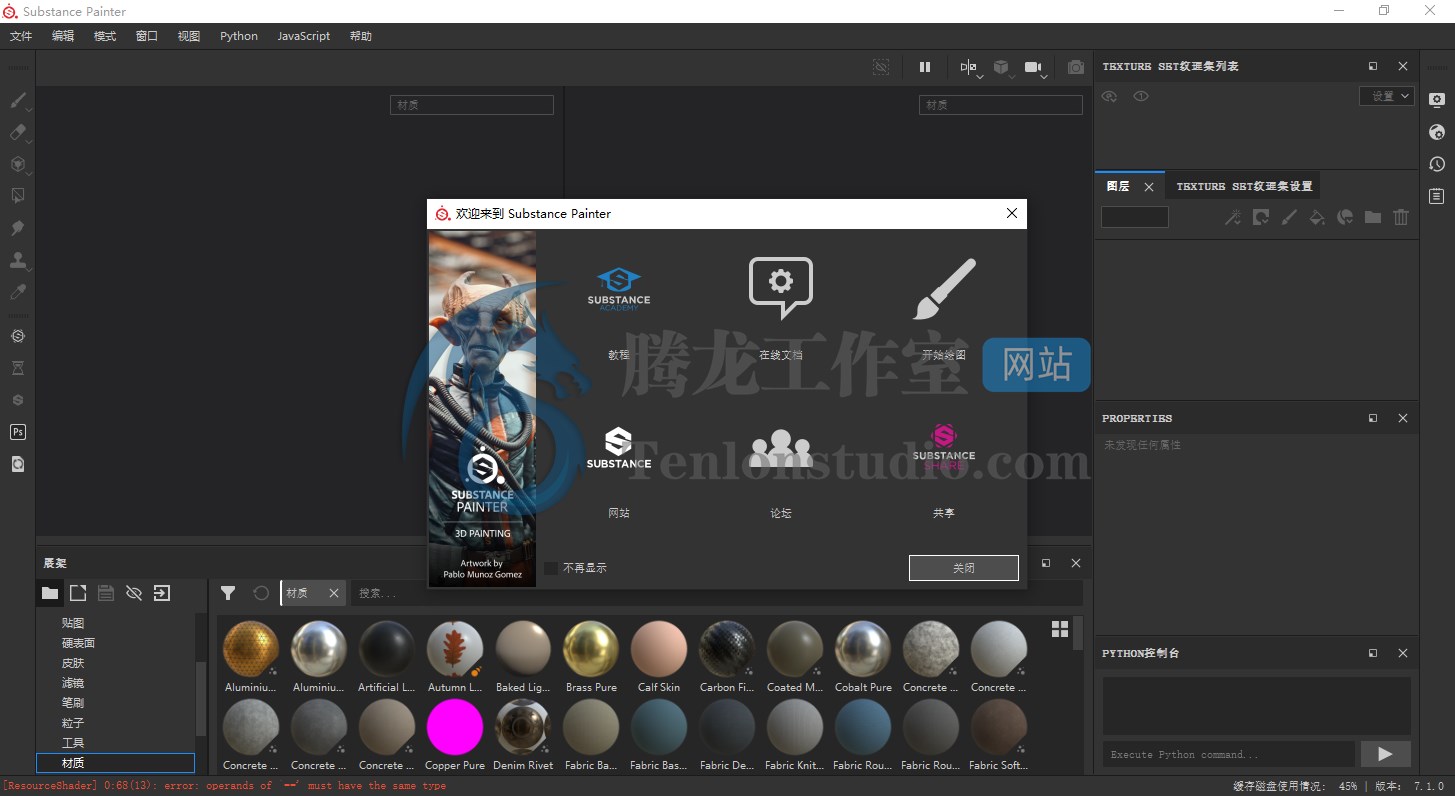1455x796 pixels.
Task: Pause the viewport rendering
Action: click(x=925, y=67)
